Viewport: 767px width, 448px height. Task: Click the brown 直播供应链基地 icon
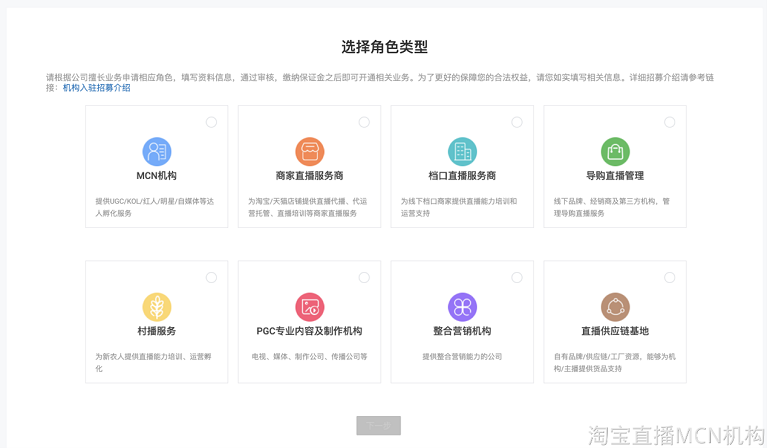[615, 307]
